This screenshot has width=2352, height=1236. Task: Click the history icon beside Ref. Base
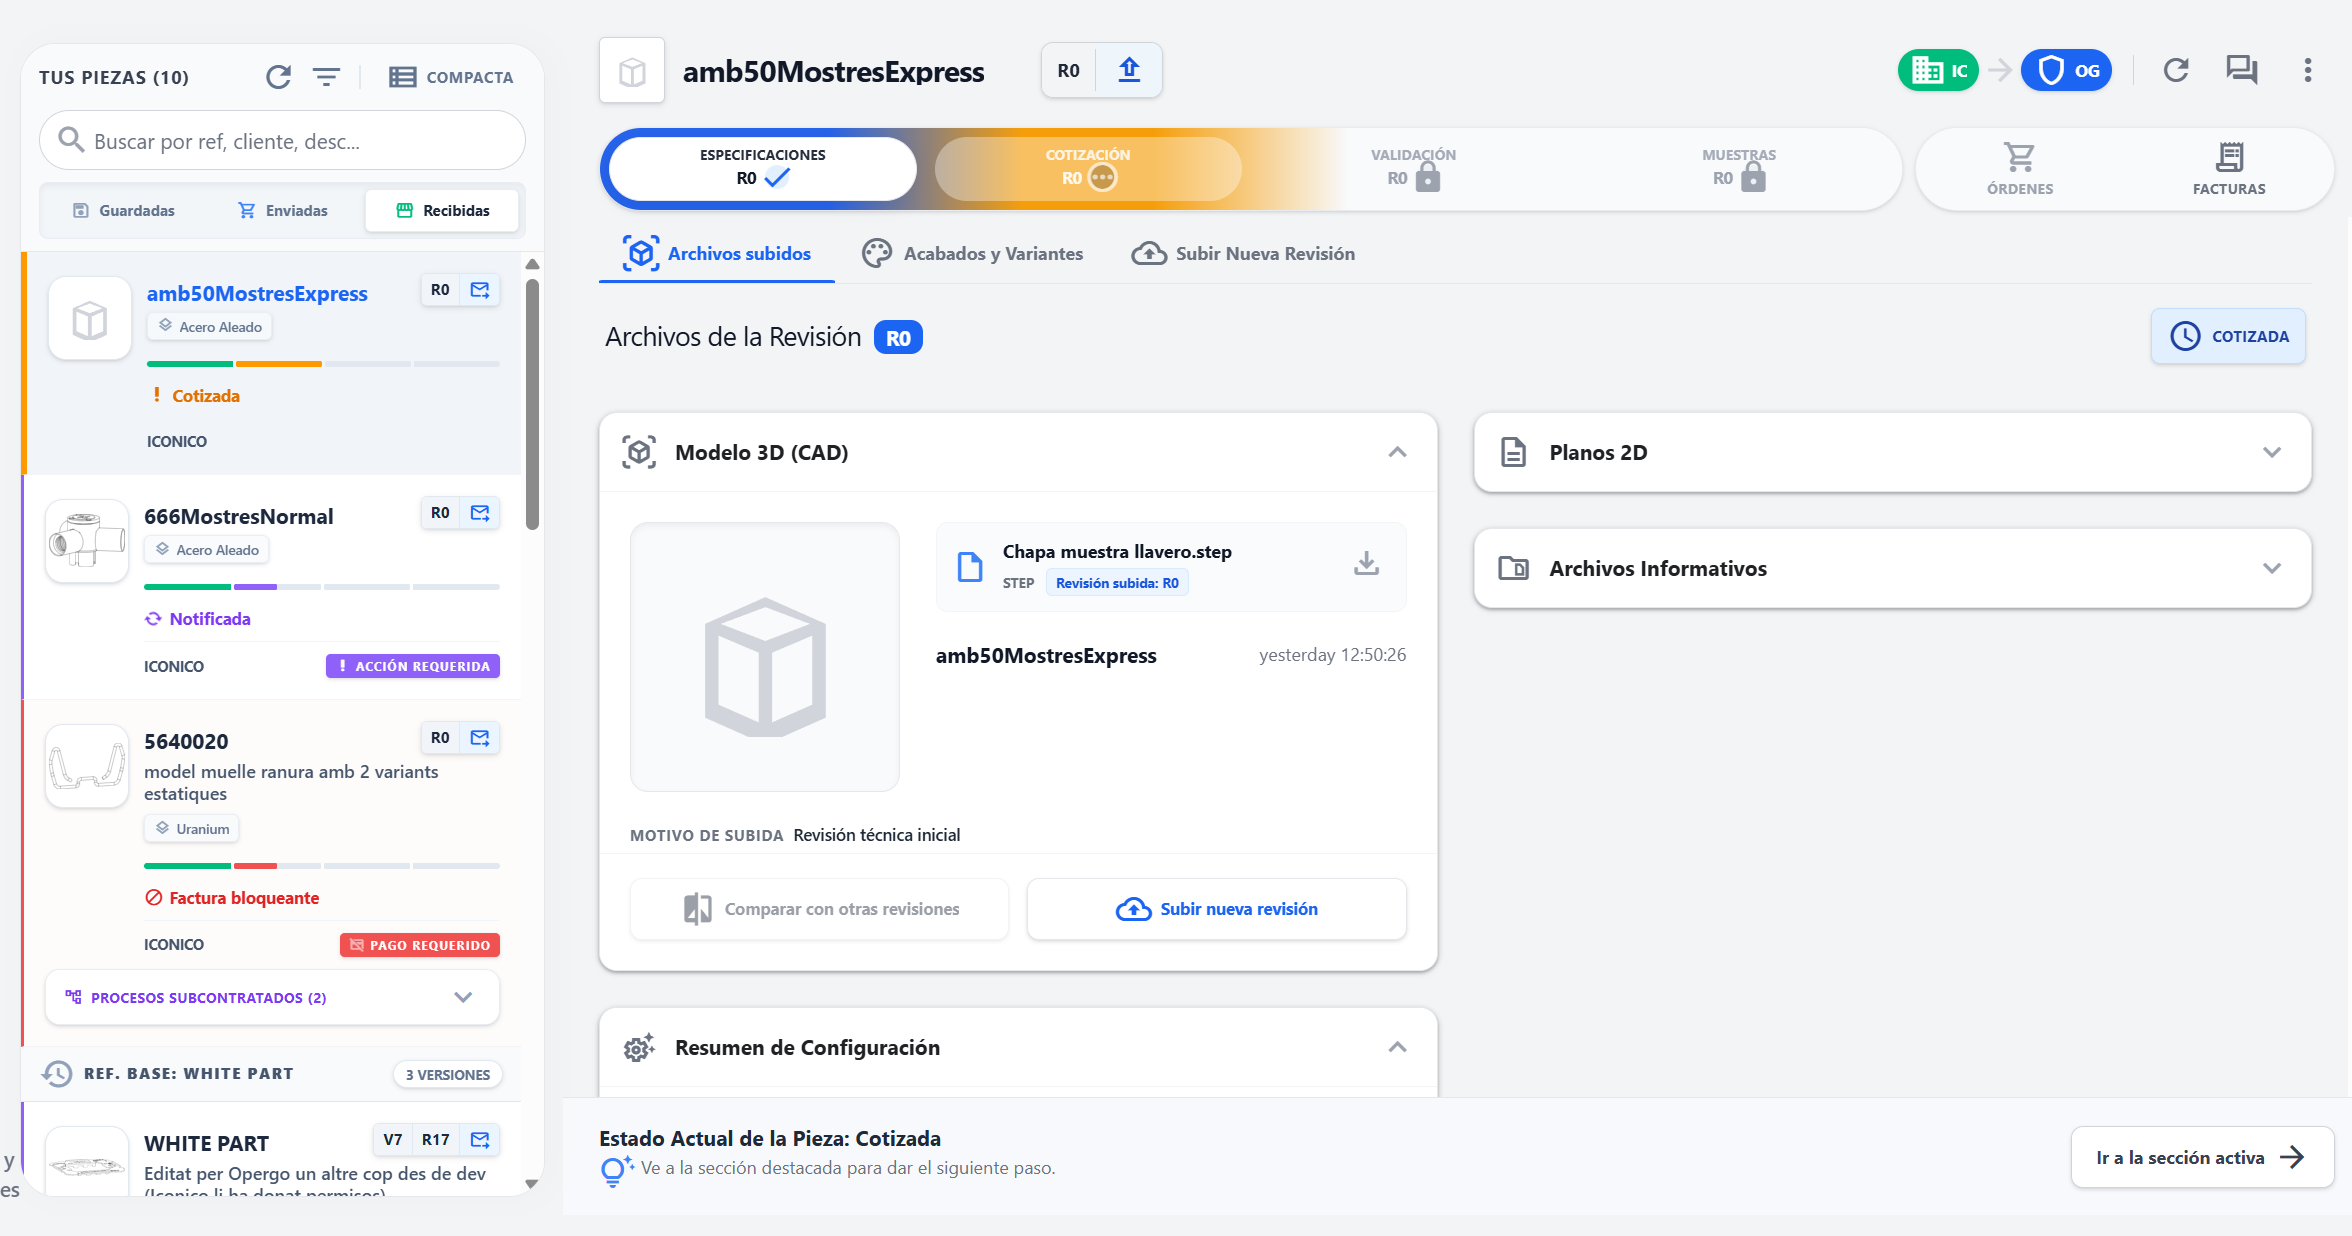click(57, 1074)
